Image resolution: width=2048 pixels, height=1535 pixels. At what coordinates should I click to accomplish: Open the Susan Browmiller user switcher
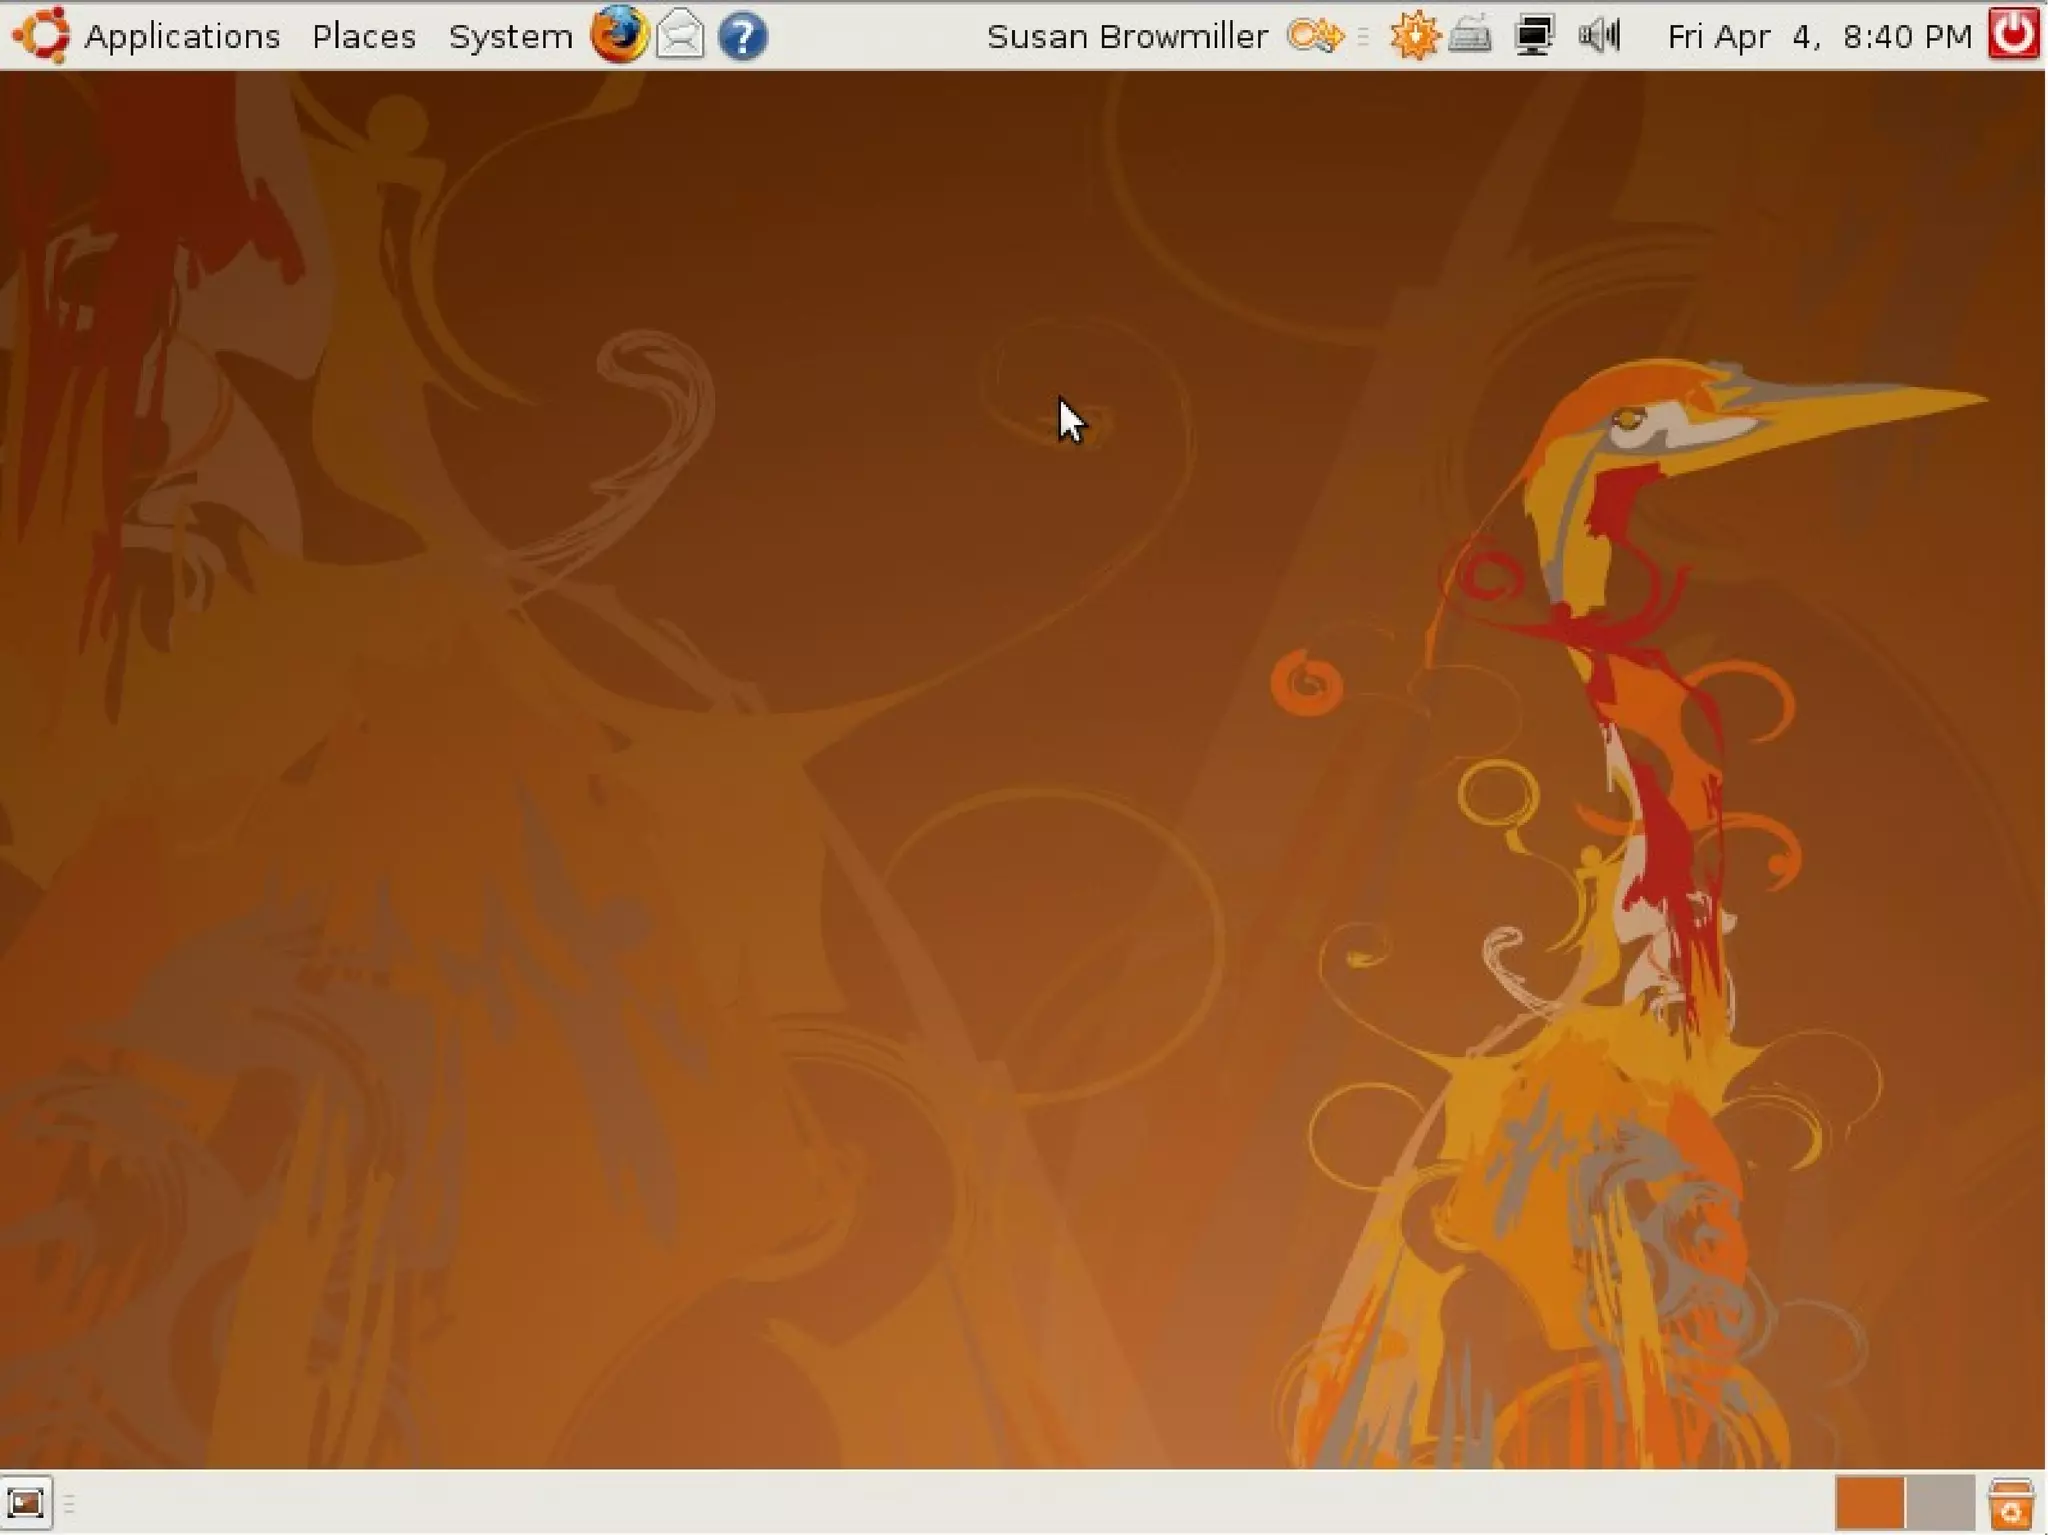pos(1127,36)
